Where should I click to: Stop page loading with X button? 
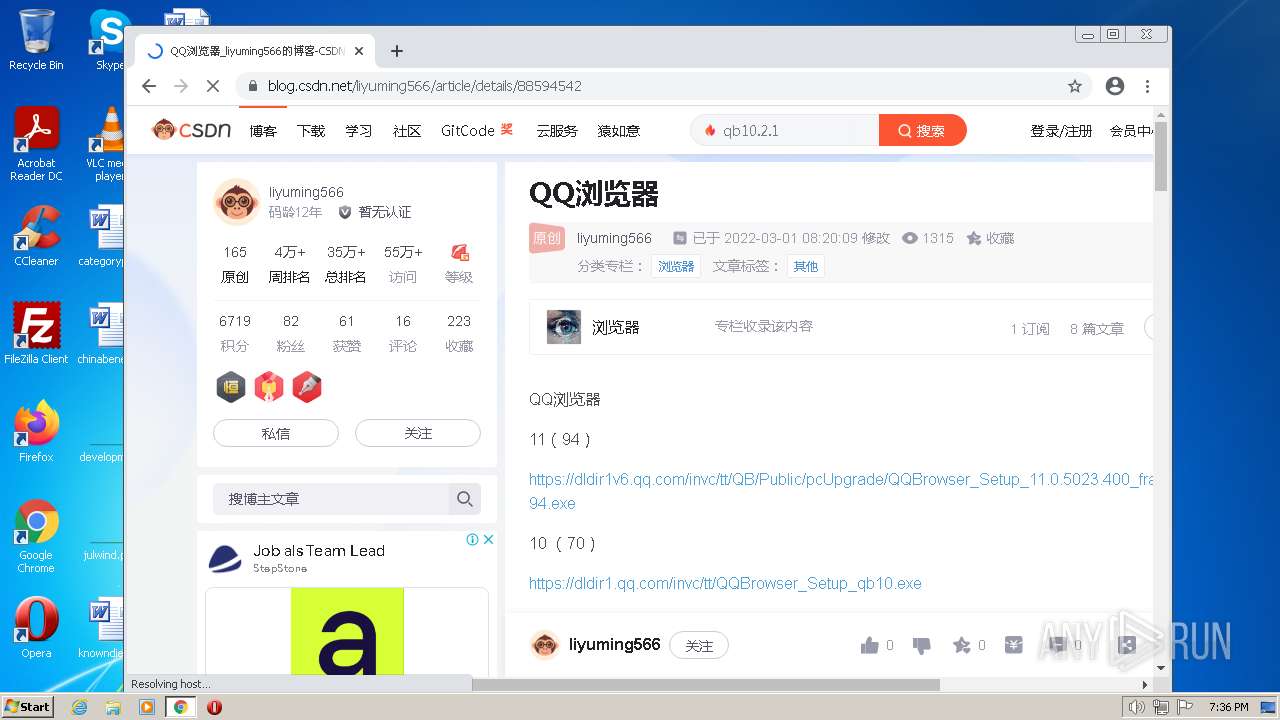coord(212,86)
